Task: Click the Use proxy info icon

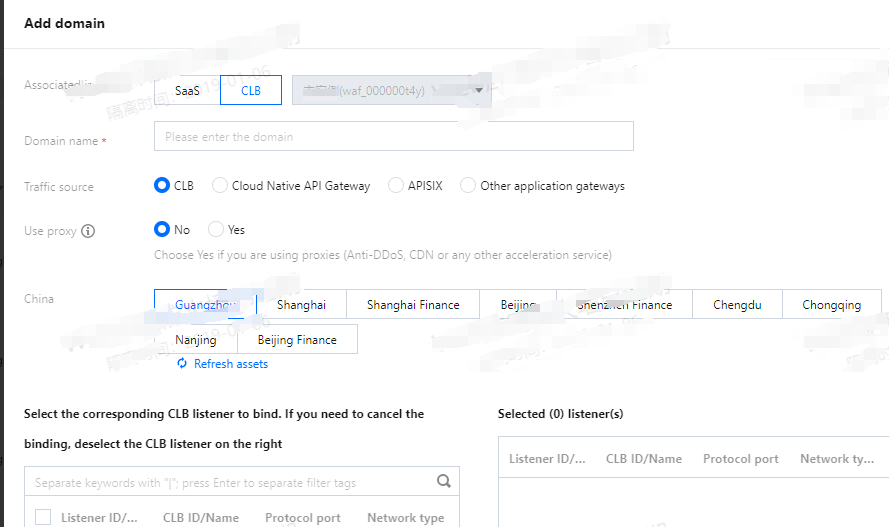Action: pos(88,231)
